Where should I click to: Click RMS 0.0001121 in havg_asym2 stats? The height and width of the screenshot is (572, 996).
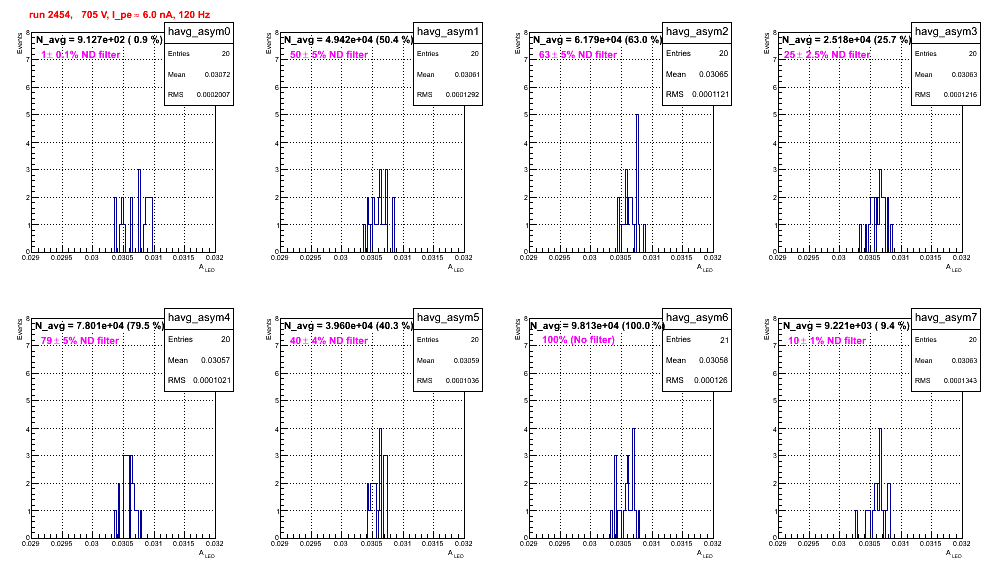tap(697, 94)
